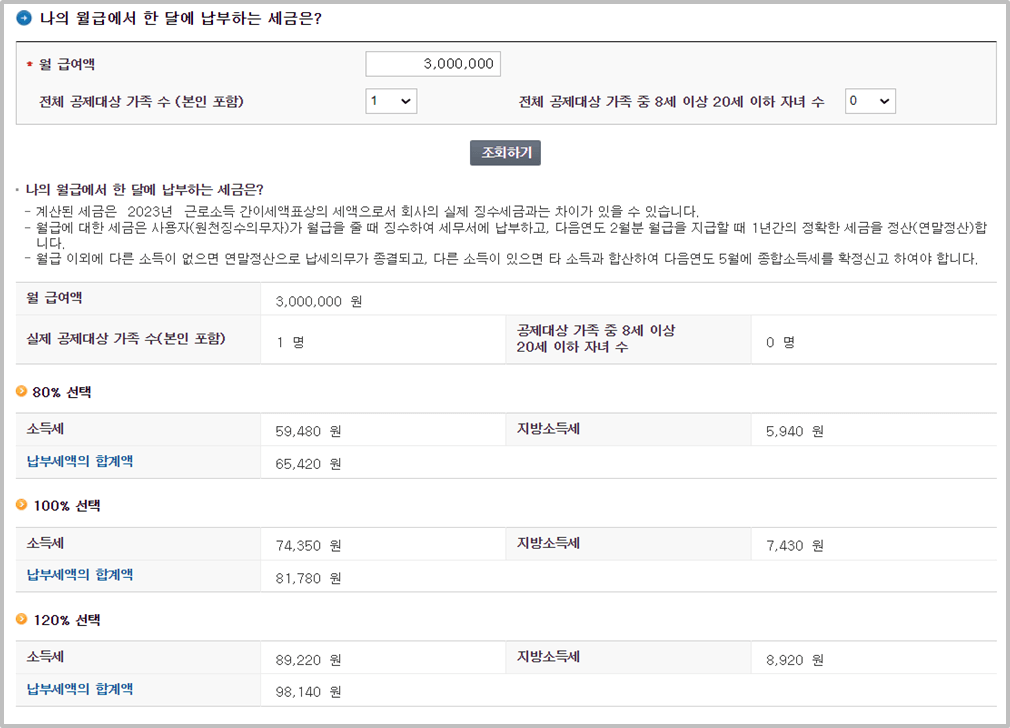Open the 전체 공제대상 가족 수 dropdown
This screenshot has width=1010, height=728.
pos(390,100)
